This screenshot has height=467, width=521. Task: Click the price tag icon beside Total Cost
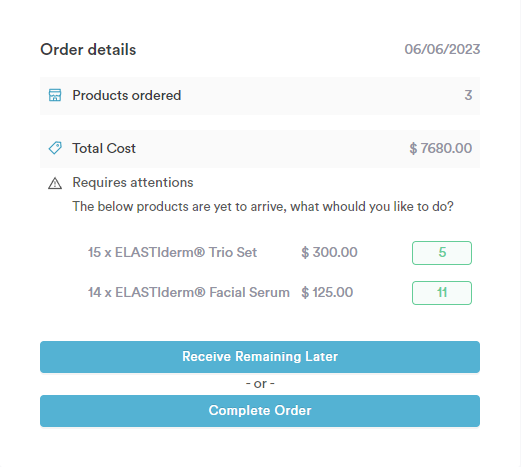pyautogui.click(x=55, y=148)
